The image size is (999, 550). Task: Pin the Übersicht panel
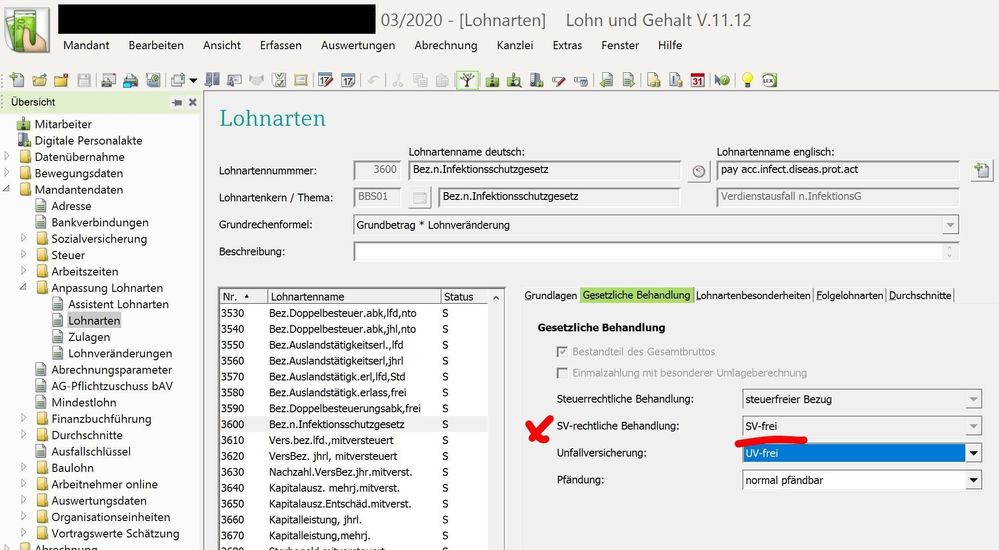(177, 102)
